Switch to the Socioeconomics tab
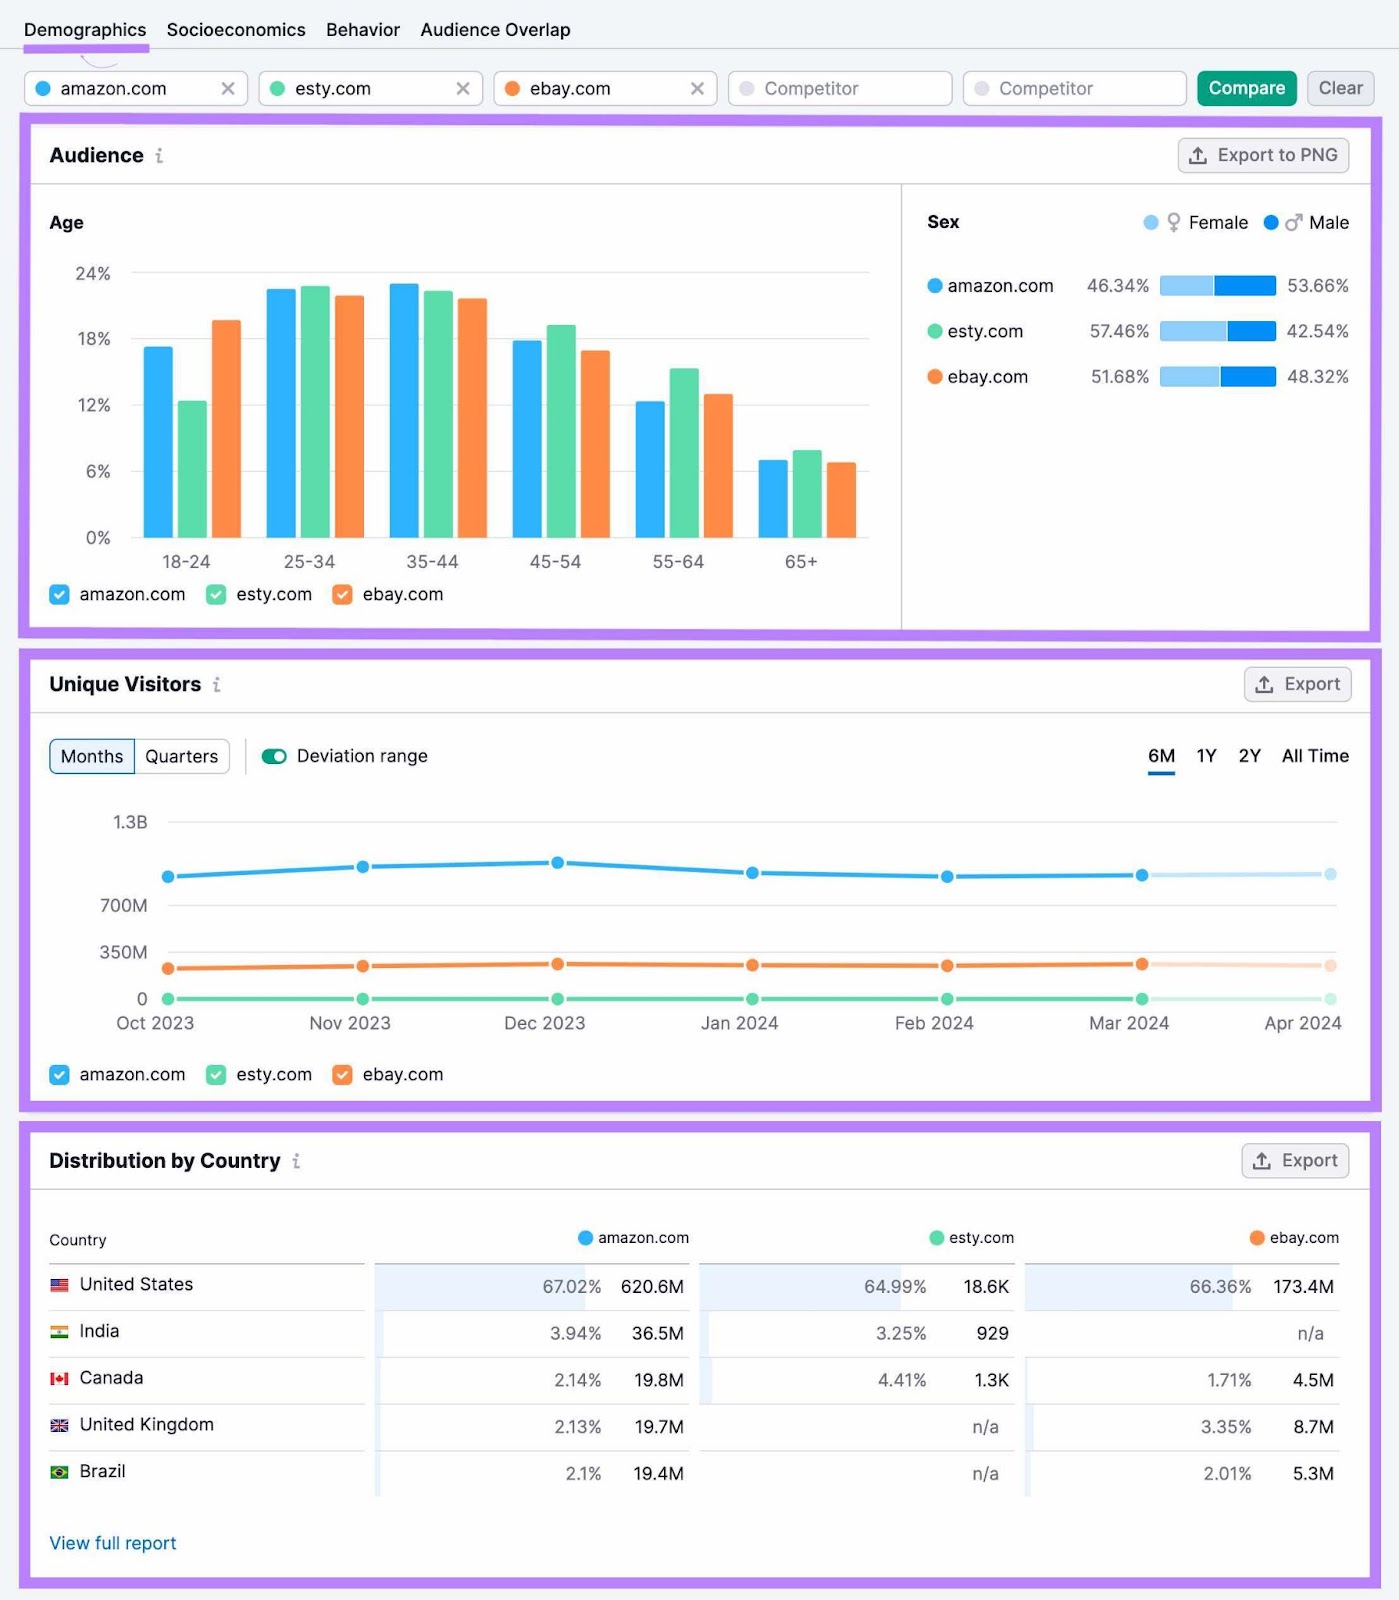1399x1600 pixels. click(236, 30)
